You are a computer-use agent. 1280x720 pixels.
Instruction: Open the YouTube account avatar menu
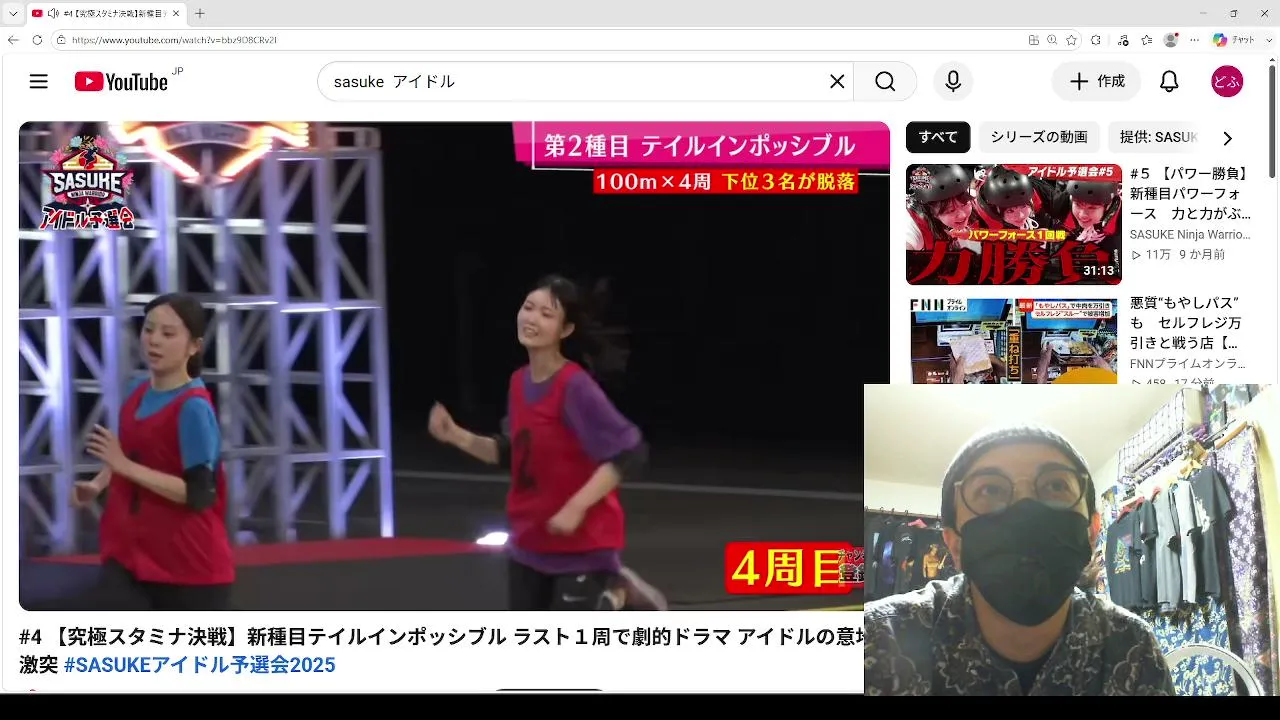(x=1227, y=82)
